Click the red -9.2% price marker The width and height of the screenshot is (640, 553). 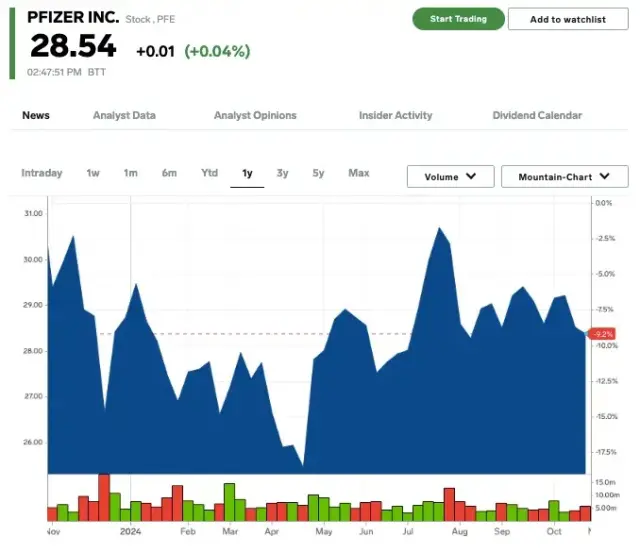coord(603,334)
